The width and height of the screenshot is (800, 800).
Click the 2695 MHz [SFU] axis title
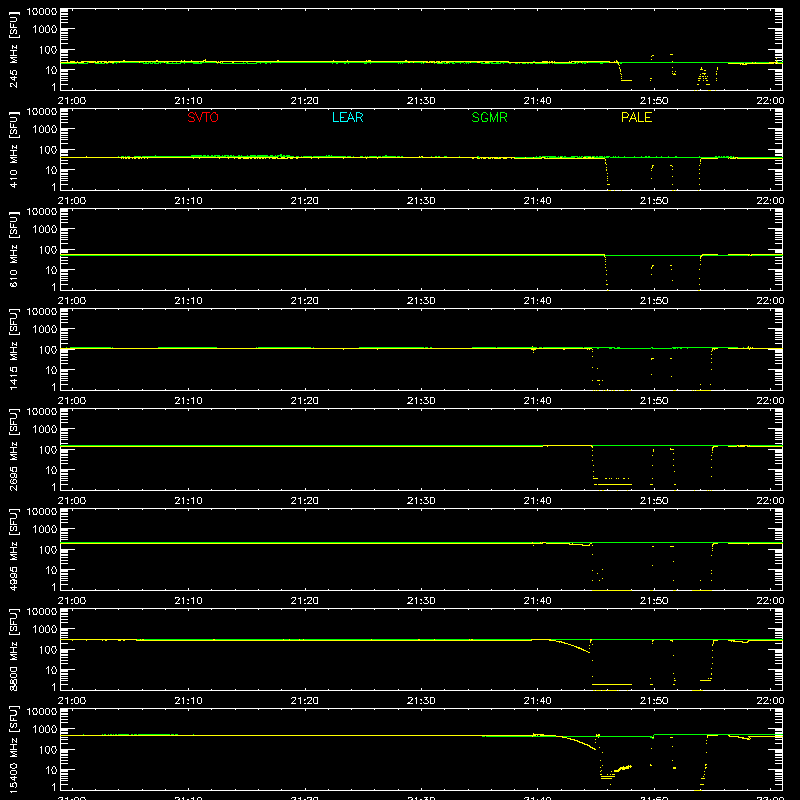14,449
